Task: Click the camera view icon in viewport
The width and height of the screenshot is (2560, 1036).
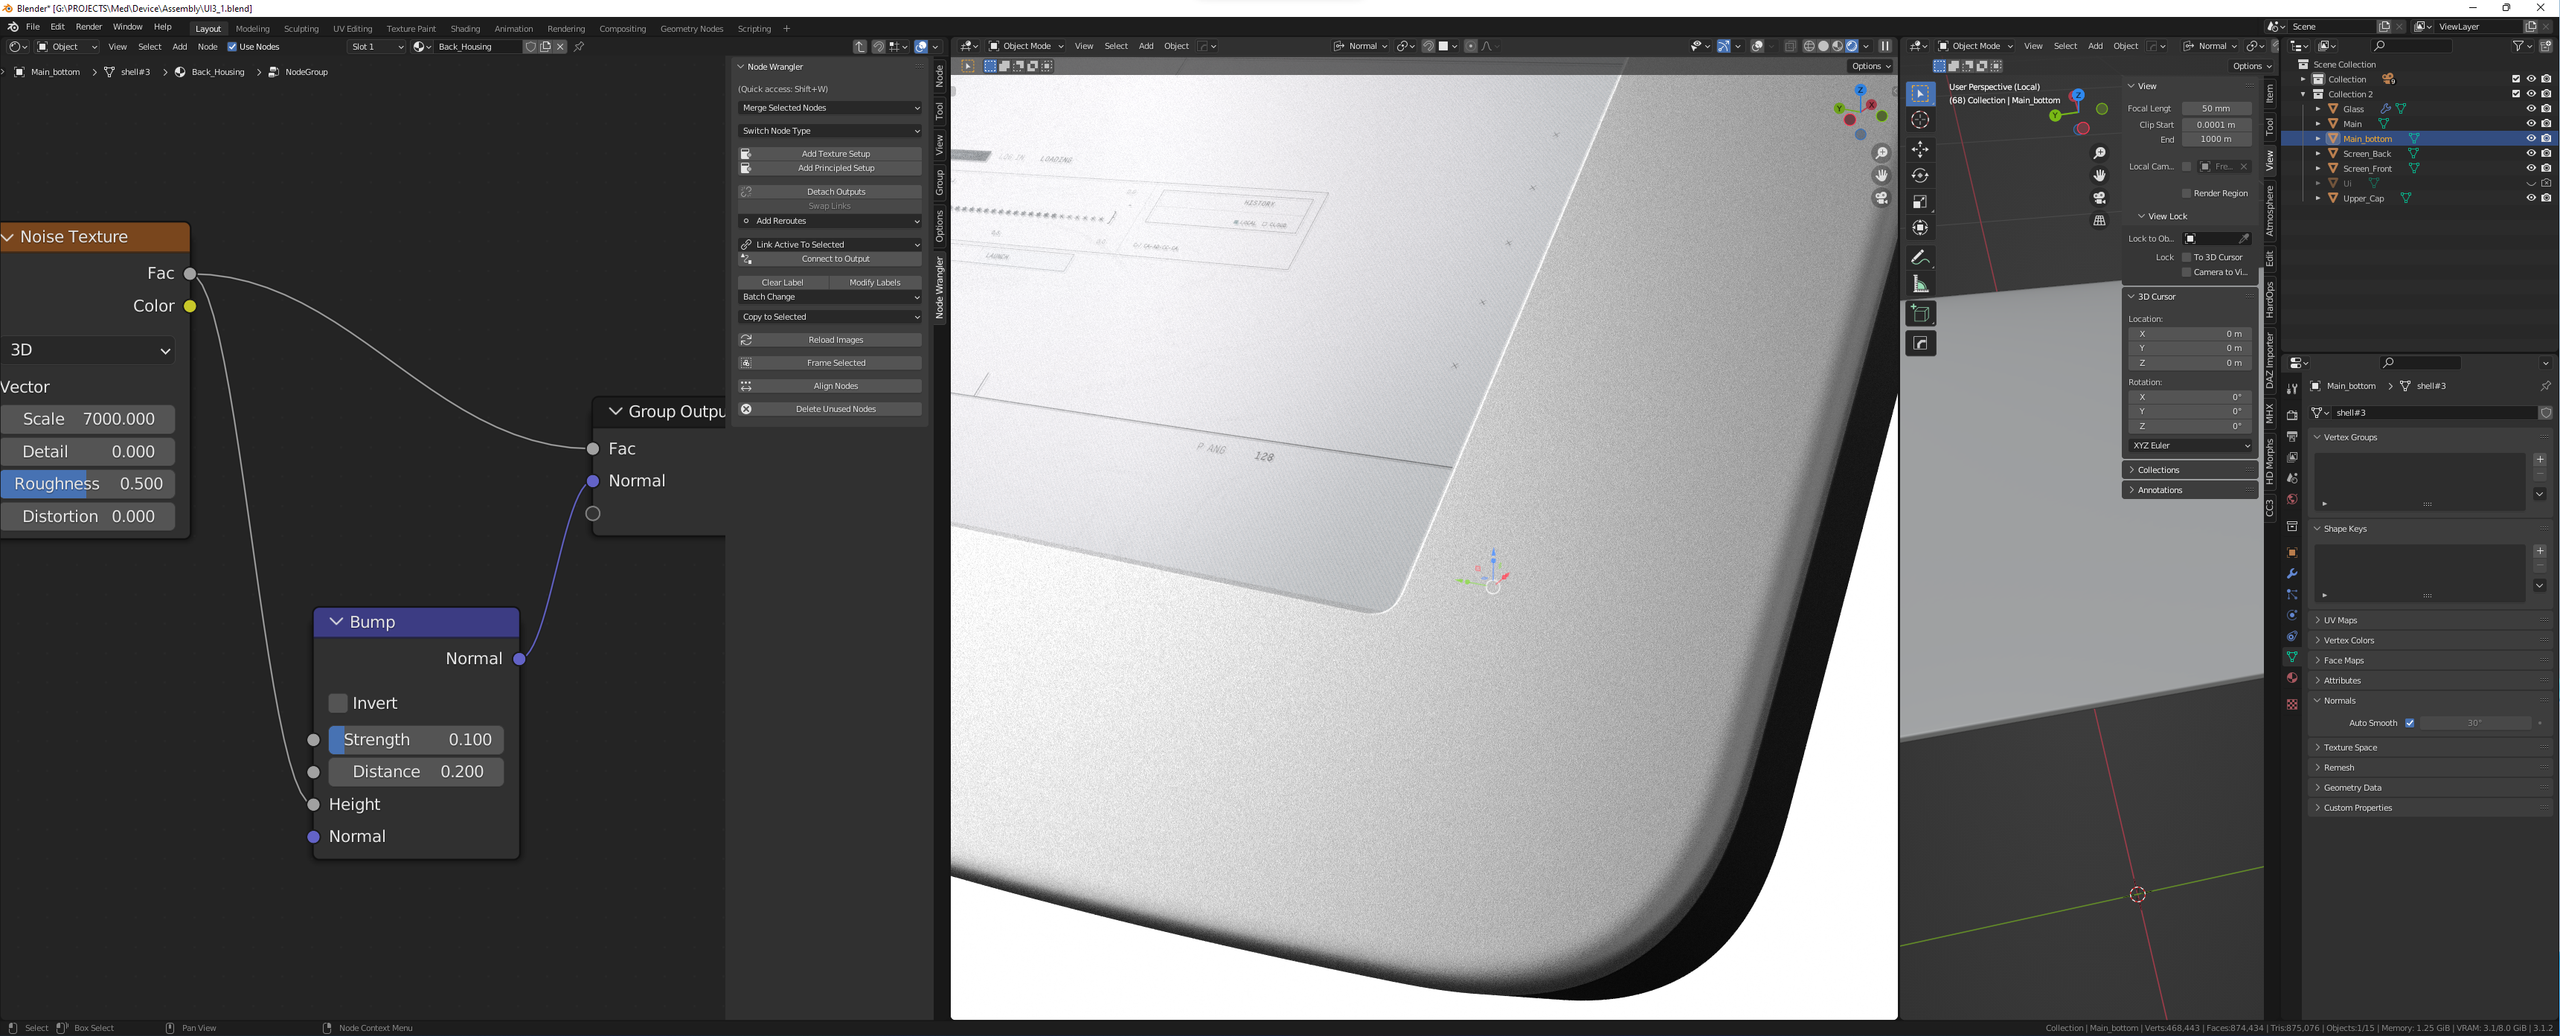Action: 1881,198
